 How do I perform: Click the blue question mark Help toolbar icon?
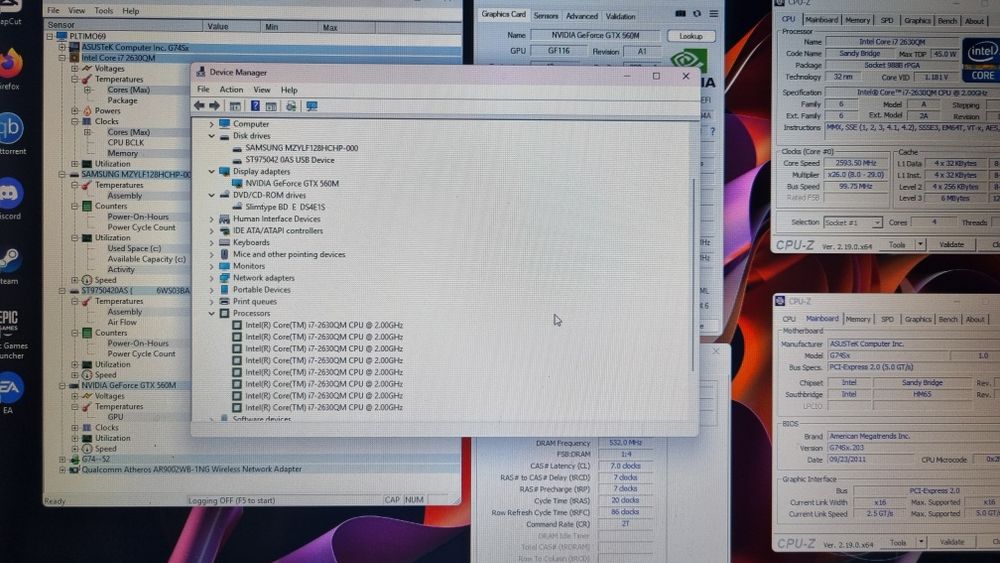point(255,106)
